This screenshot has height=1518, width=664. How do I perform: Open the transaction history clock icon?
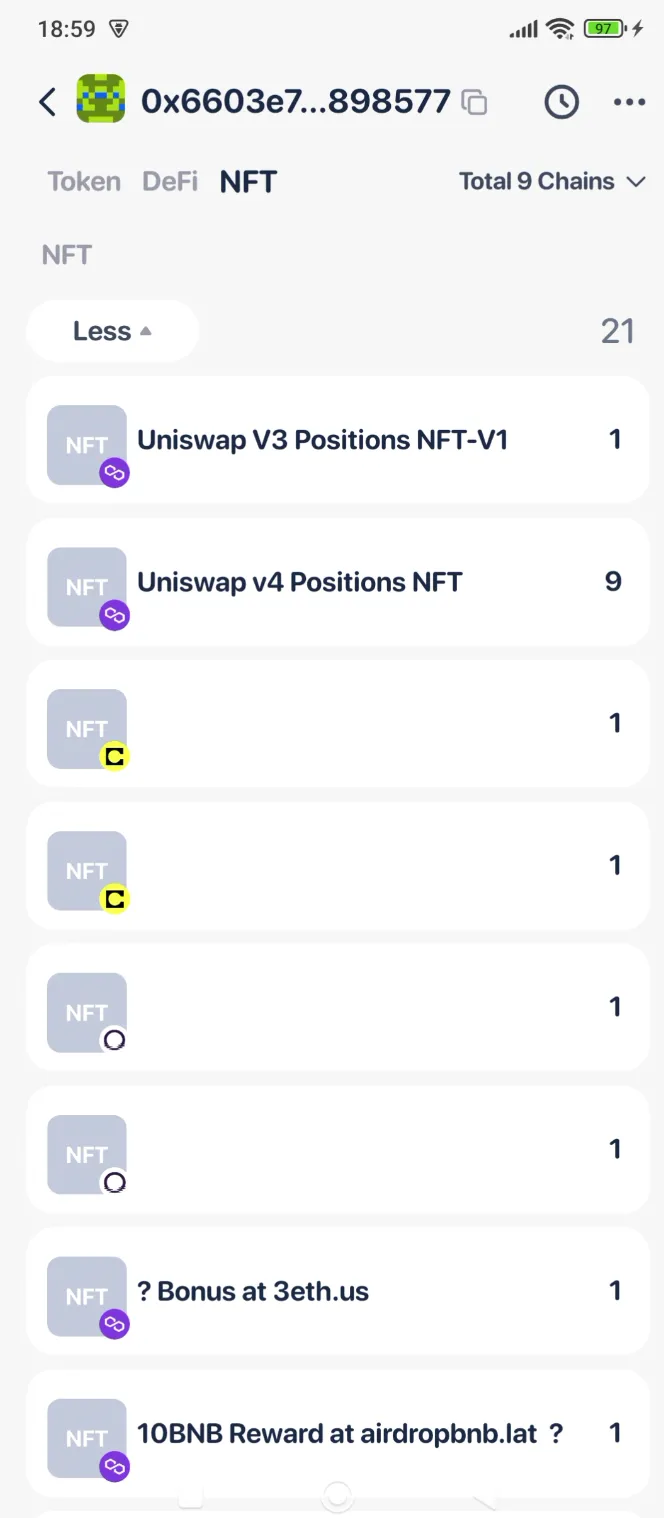click(561, 102)
